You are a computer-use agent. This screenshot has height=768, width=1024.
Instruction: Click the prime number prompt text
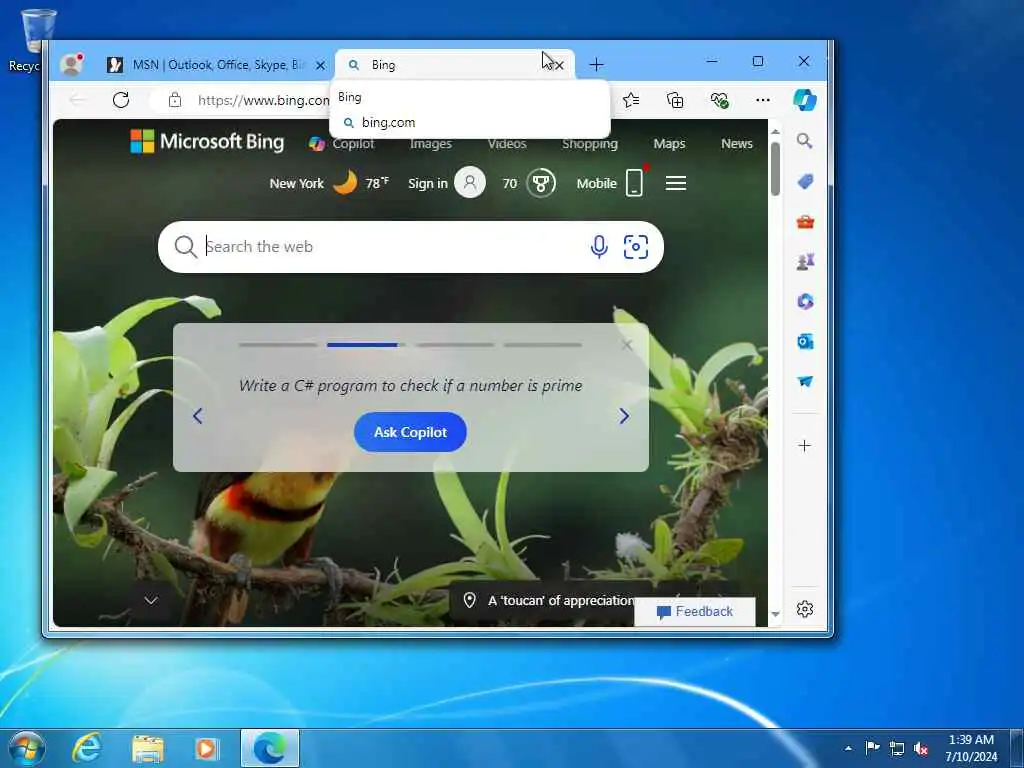(410, 385)
